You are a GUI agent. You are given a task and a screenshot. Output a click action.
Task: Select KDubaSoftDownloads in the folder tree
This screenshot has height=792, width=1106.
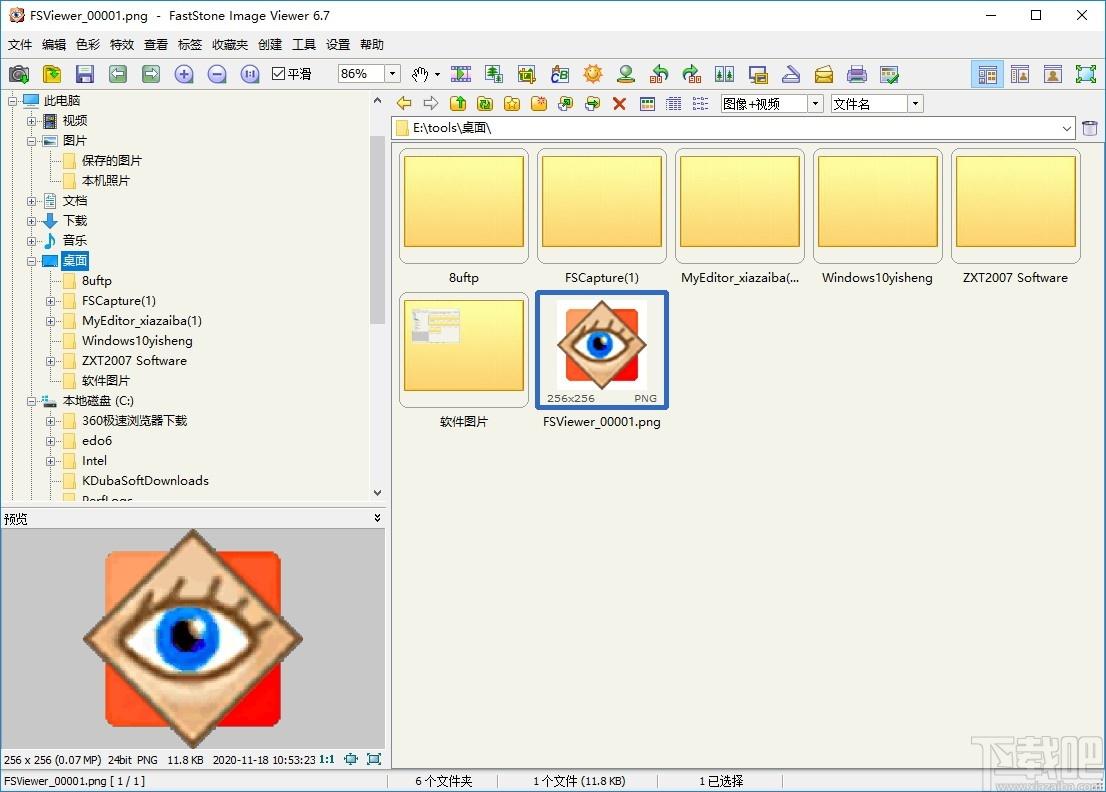pyautogui.click(x=145, y=481)
